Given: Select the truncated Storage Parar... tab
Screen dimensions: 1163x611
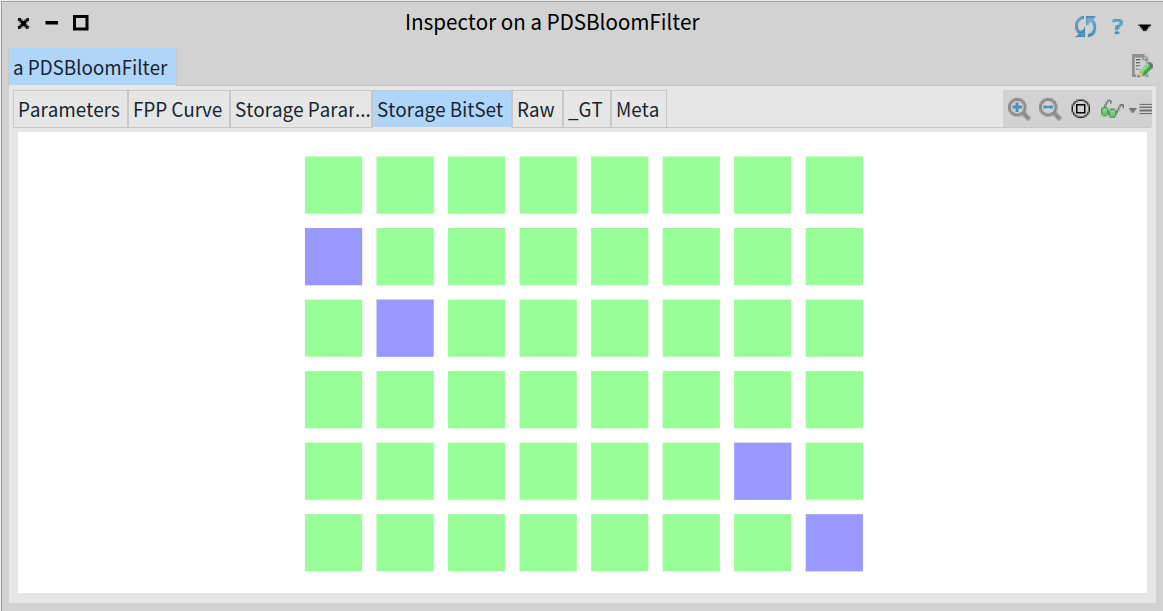Looking at the screenshot, I should click(x=301, y=110).
